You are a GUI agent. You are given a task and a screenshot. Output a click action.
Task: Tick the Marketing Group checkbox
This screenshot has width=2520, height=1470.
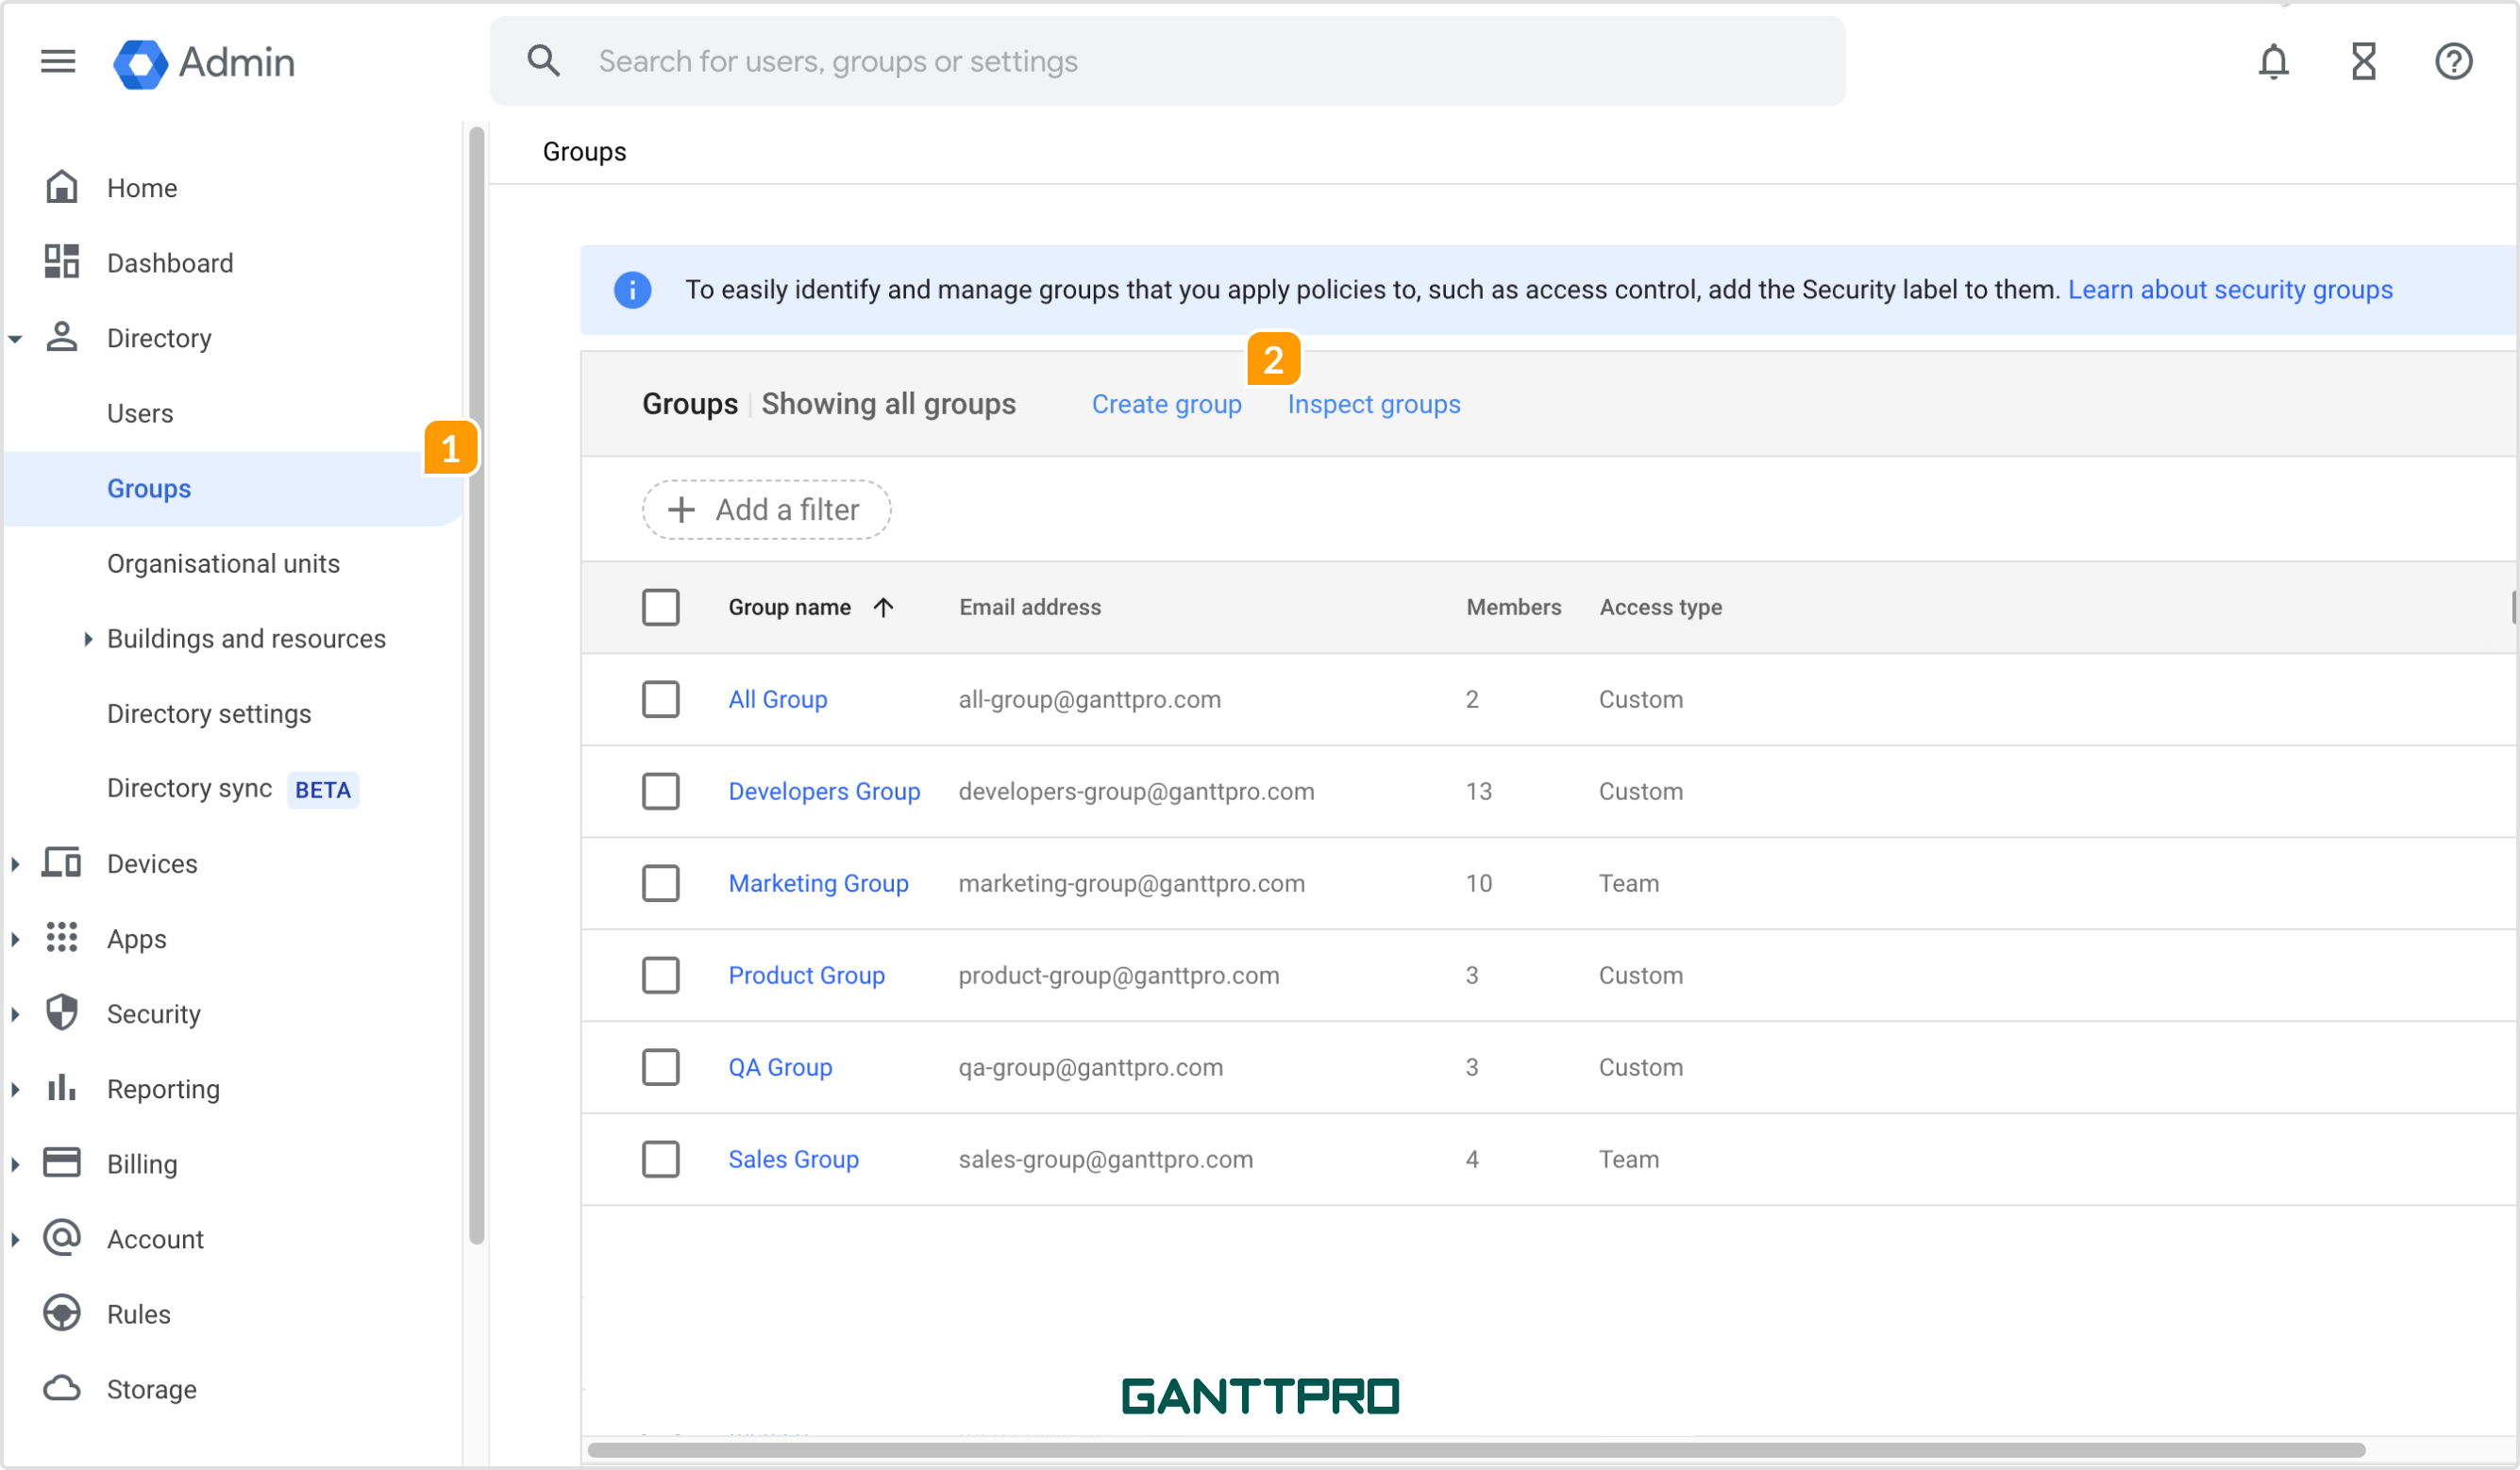coord(661,883)
